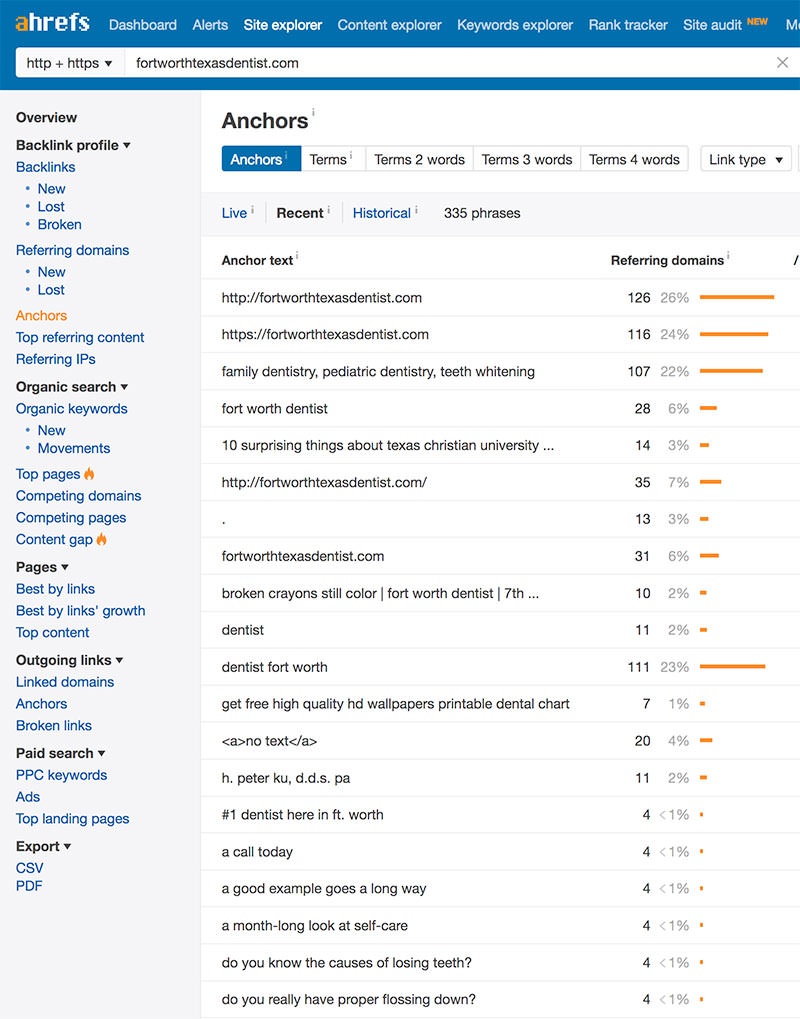Open Alerts in the top navigation
This screenshot has width=800, height=1019.
pyautogui.click(x=210, y=25)
